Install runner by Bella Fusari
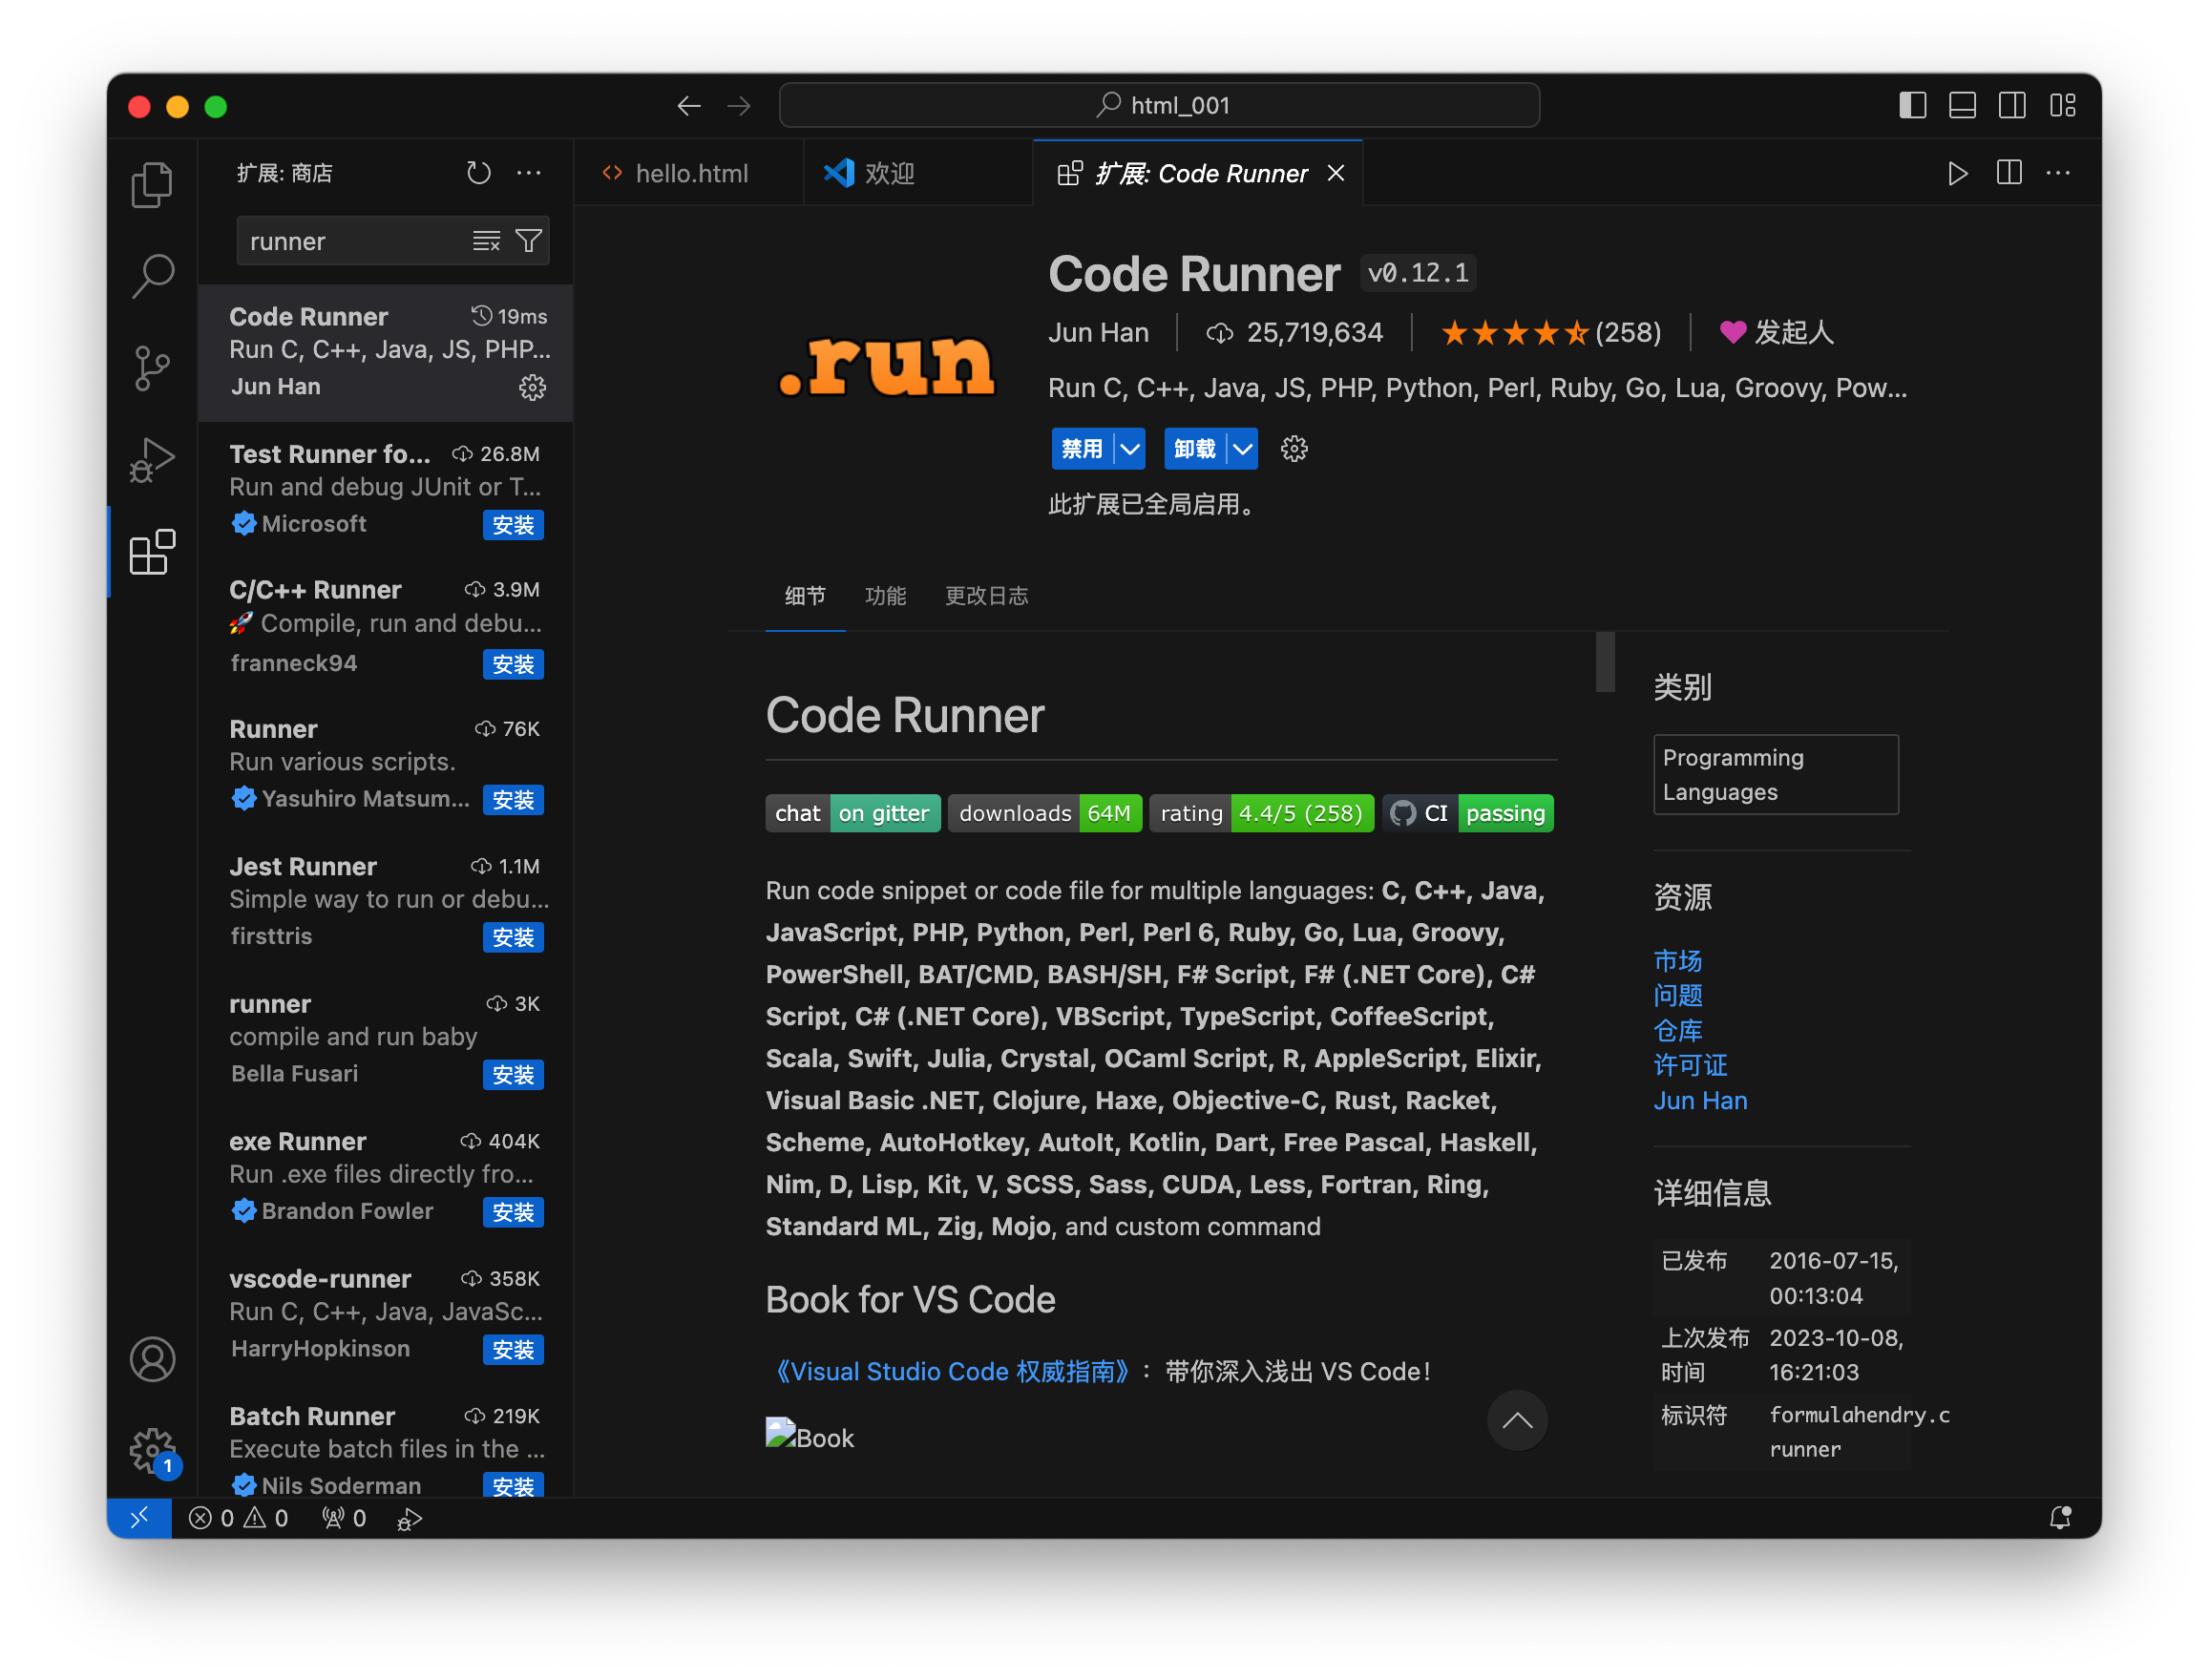Screen dimensions: 2209x1680 click(x=513, y=1075)
